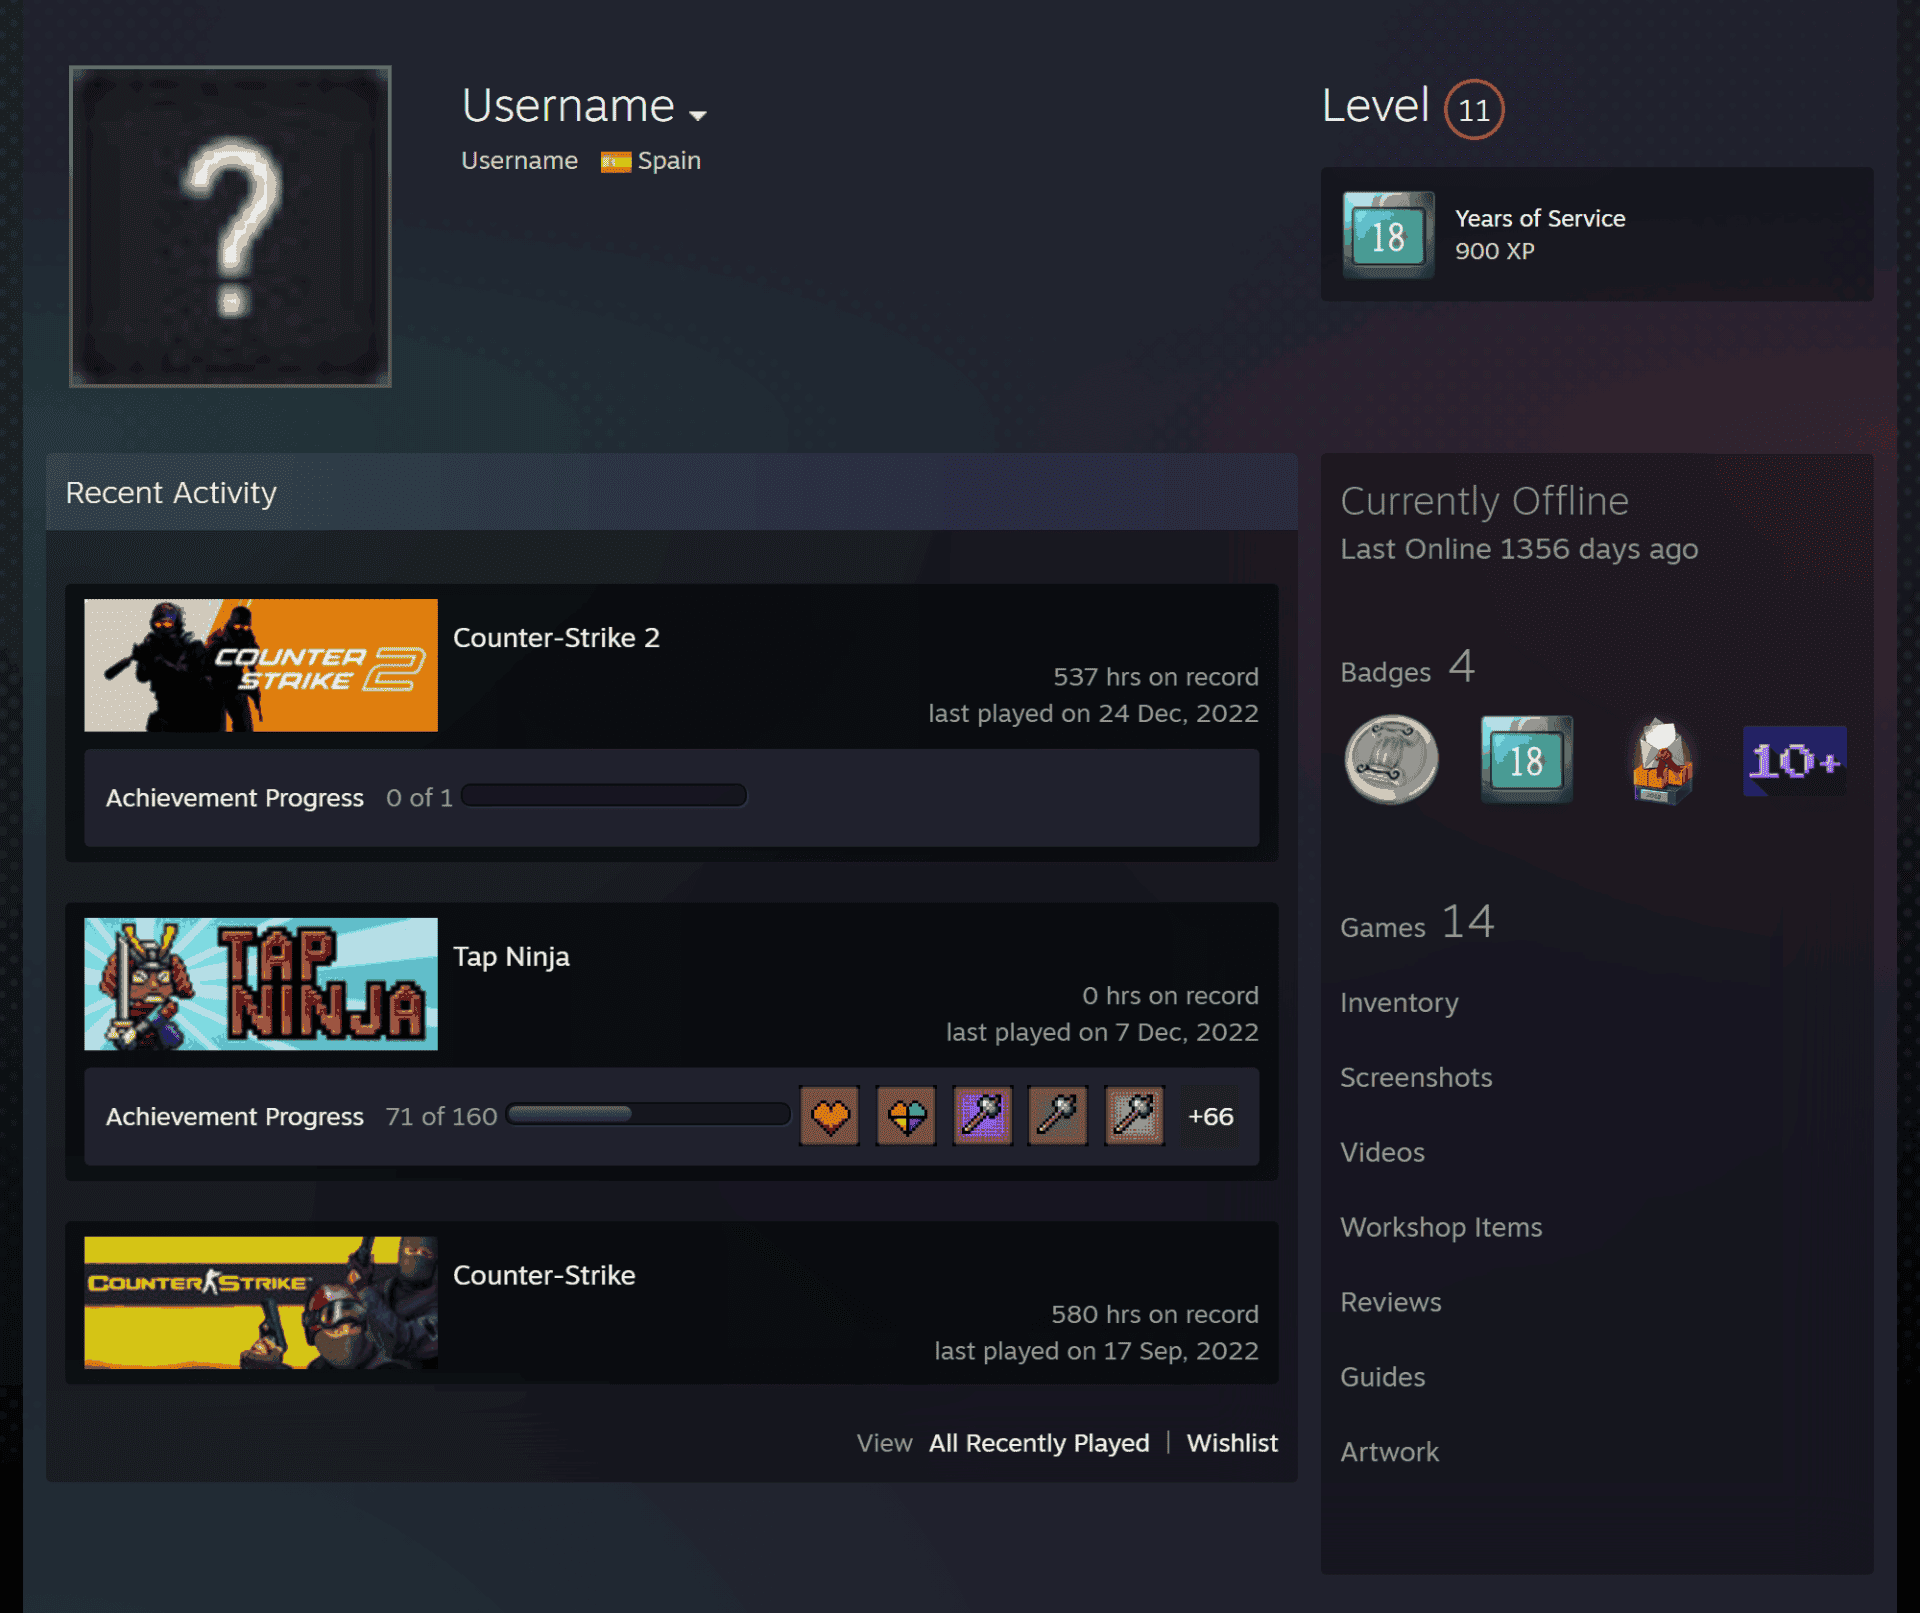The height and width of the screenshot is (1613, 1920).
Task: Open the Username dropdown arrow
Action: coord(698,115)
